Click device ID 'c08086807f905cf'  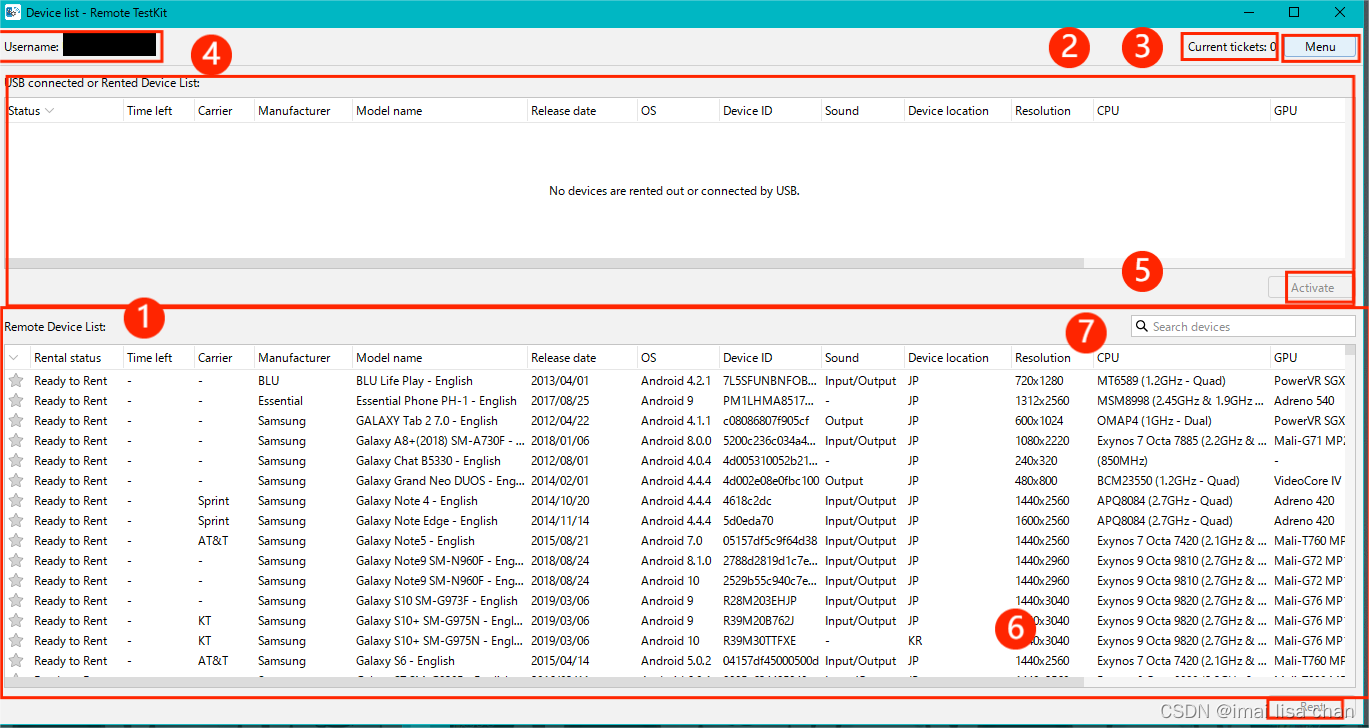[766, 420]
